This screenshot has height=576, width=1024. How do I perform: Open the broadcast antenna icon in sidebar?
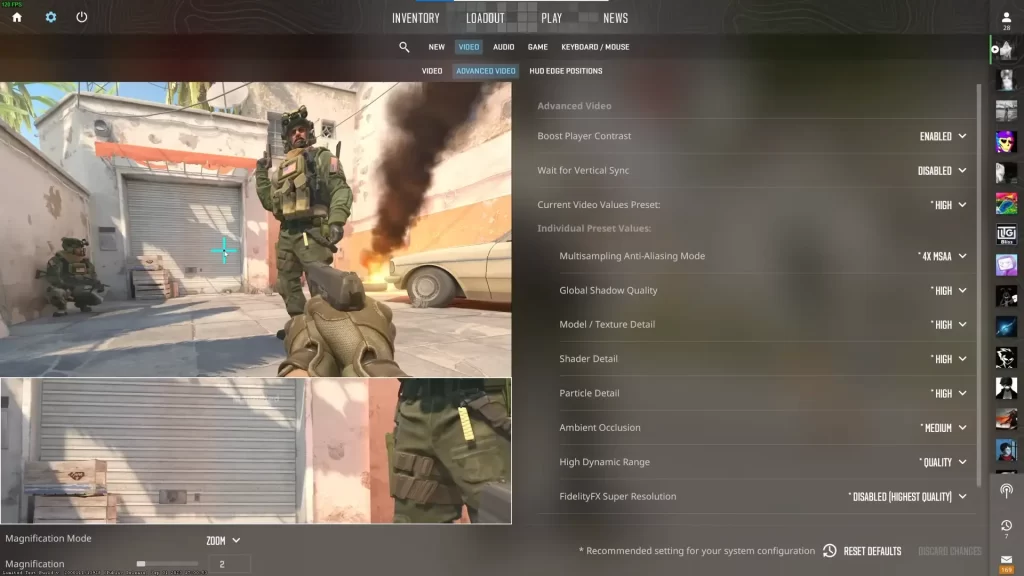click(1006, 490)
